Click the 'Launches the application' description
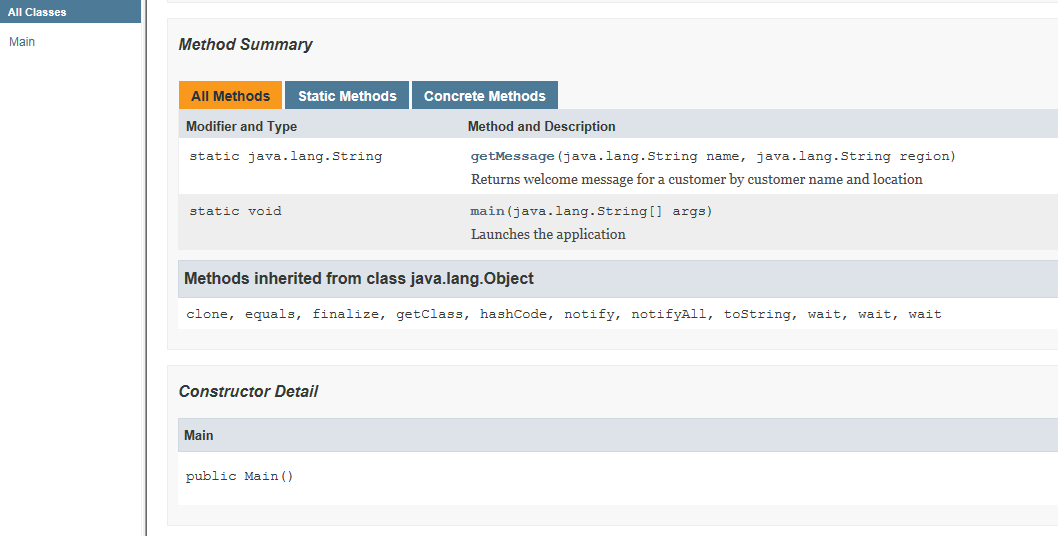This screenshot has height=536, width=1058. pyautogui.click(x=548, y=235)
